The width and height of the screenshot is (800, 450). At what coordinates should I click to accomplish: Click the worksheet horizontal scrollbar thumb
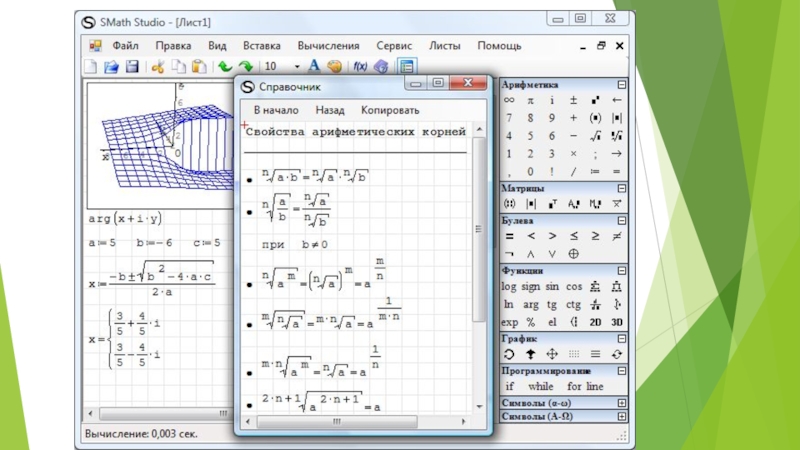pos(165,413)
